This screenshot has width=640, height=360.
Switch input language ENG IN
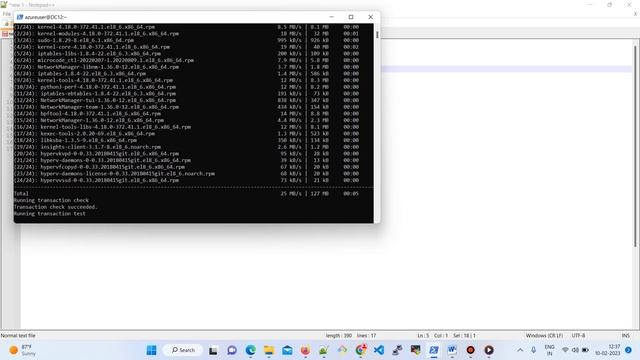point(549,350)
